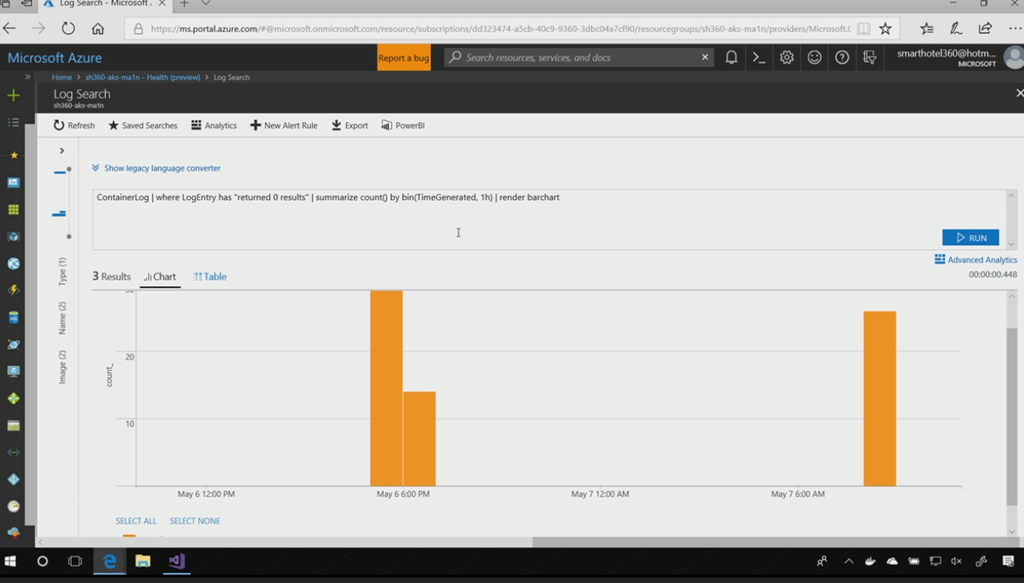
Task: Click Report a bug button
Action: tap(404, 58)
